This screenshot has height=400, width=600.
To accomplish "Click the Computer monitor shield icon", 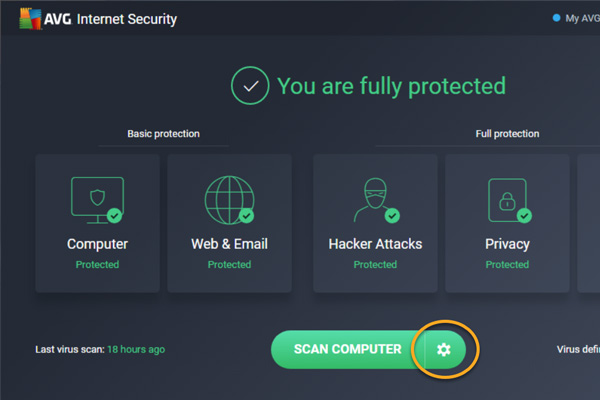I will coord(98,200).
